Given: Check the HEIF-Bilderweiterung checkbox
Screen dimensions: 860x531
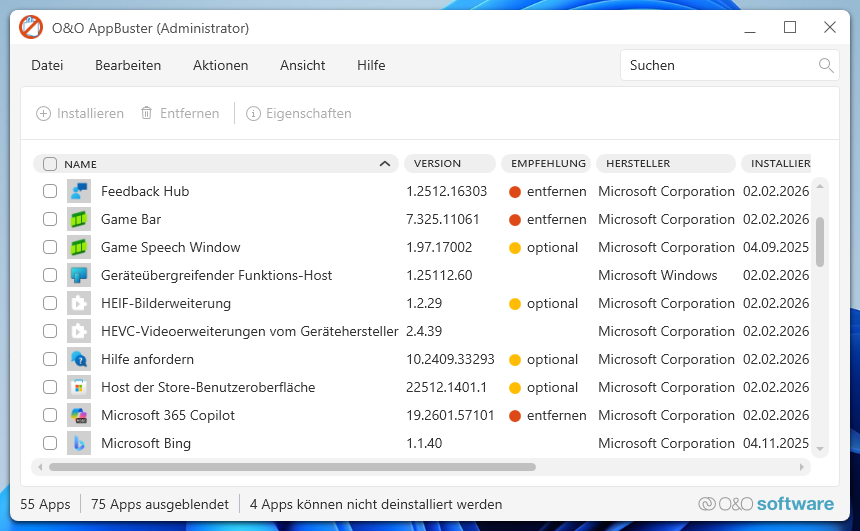Looking at the screenshot, I should [x=50, y=303].
